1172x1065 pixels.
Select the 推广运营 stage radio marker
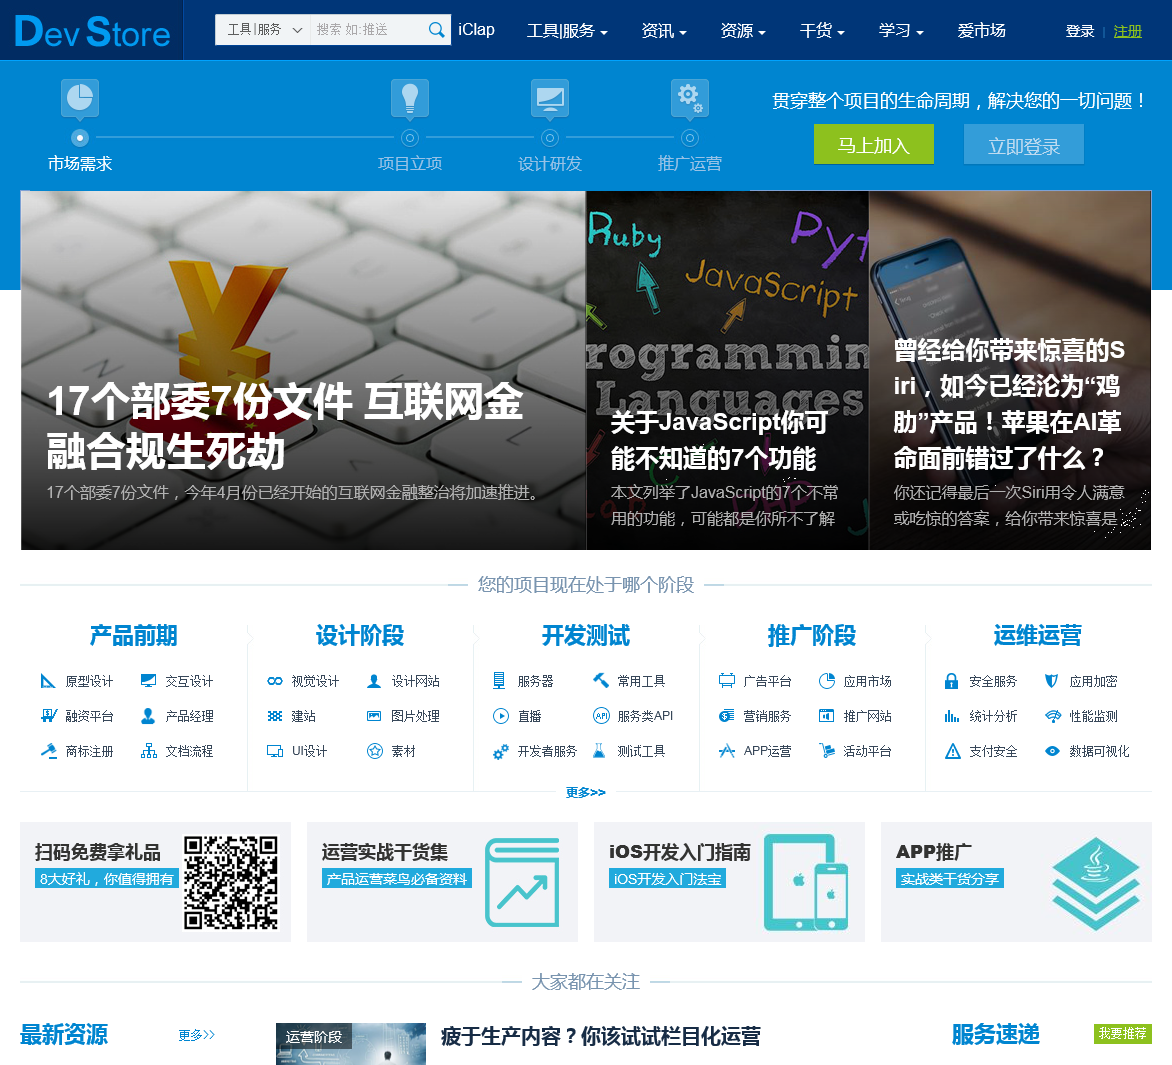(x=690, y=138)
